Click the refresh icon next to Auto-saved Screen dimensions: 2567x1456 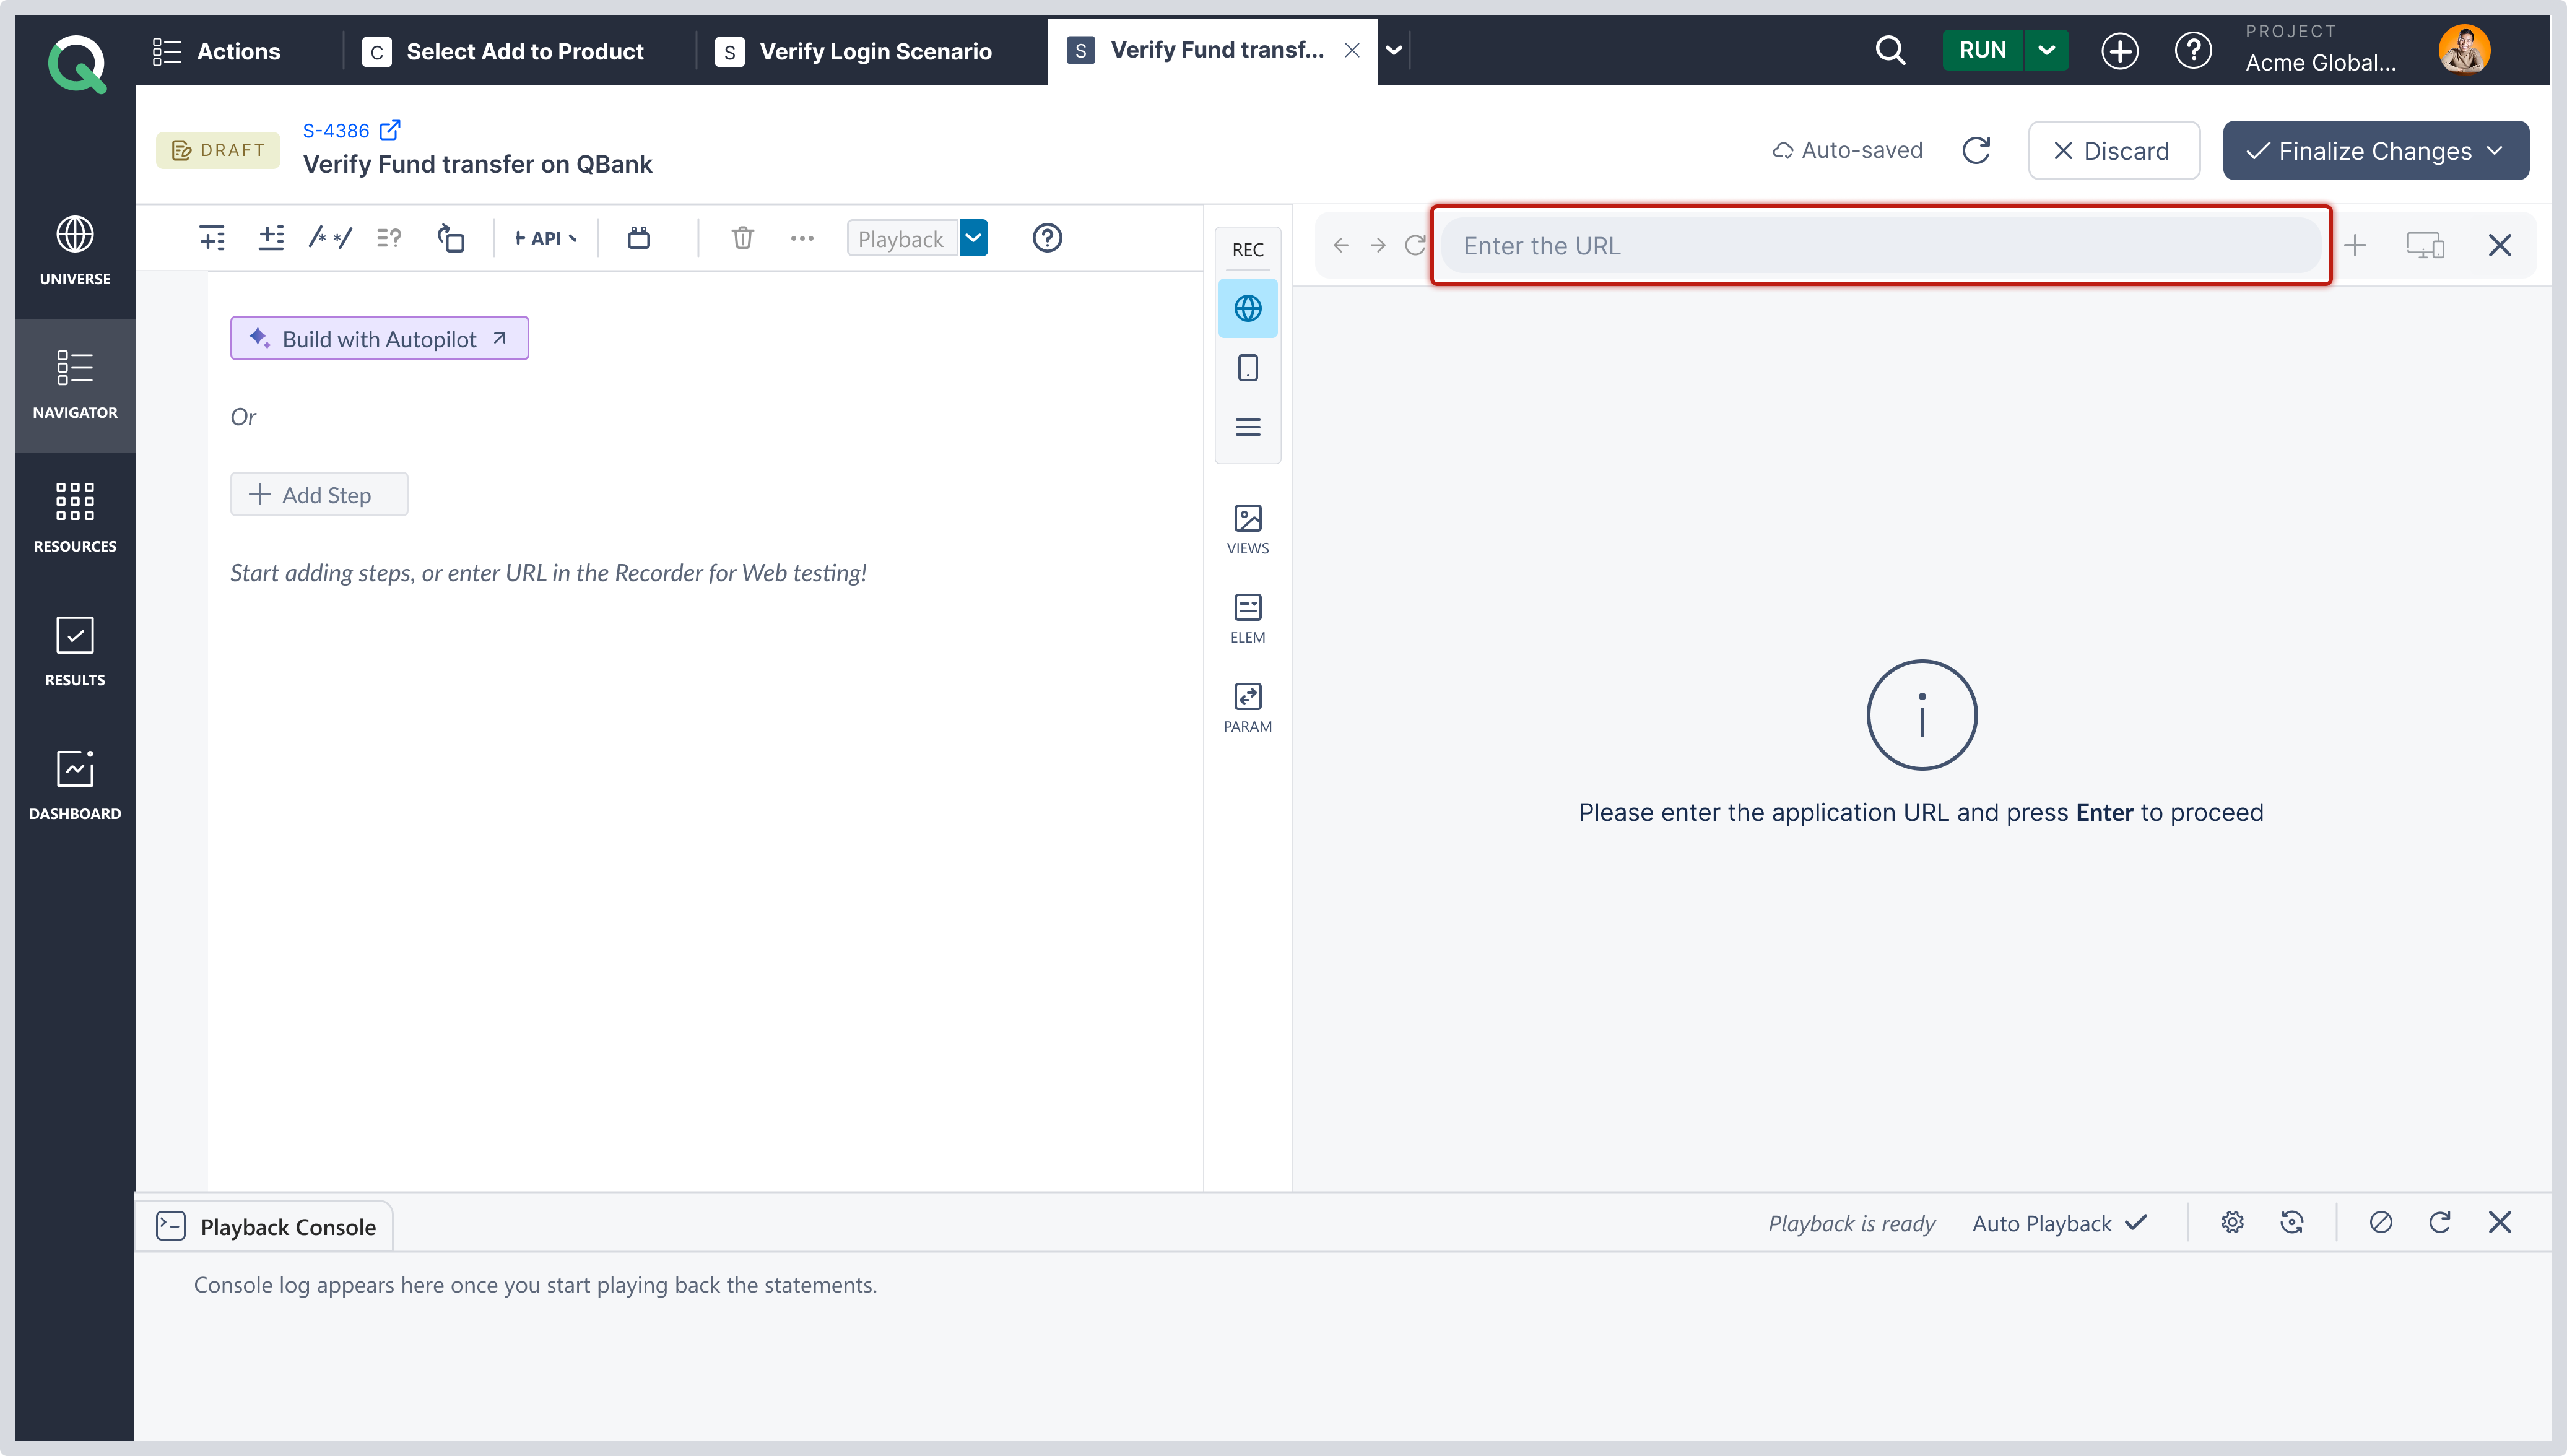(1976, 150)
